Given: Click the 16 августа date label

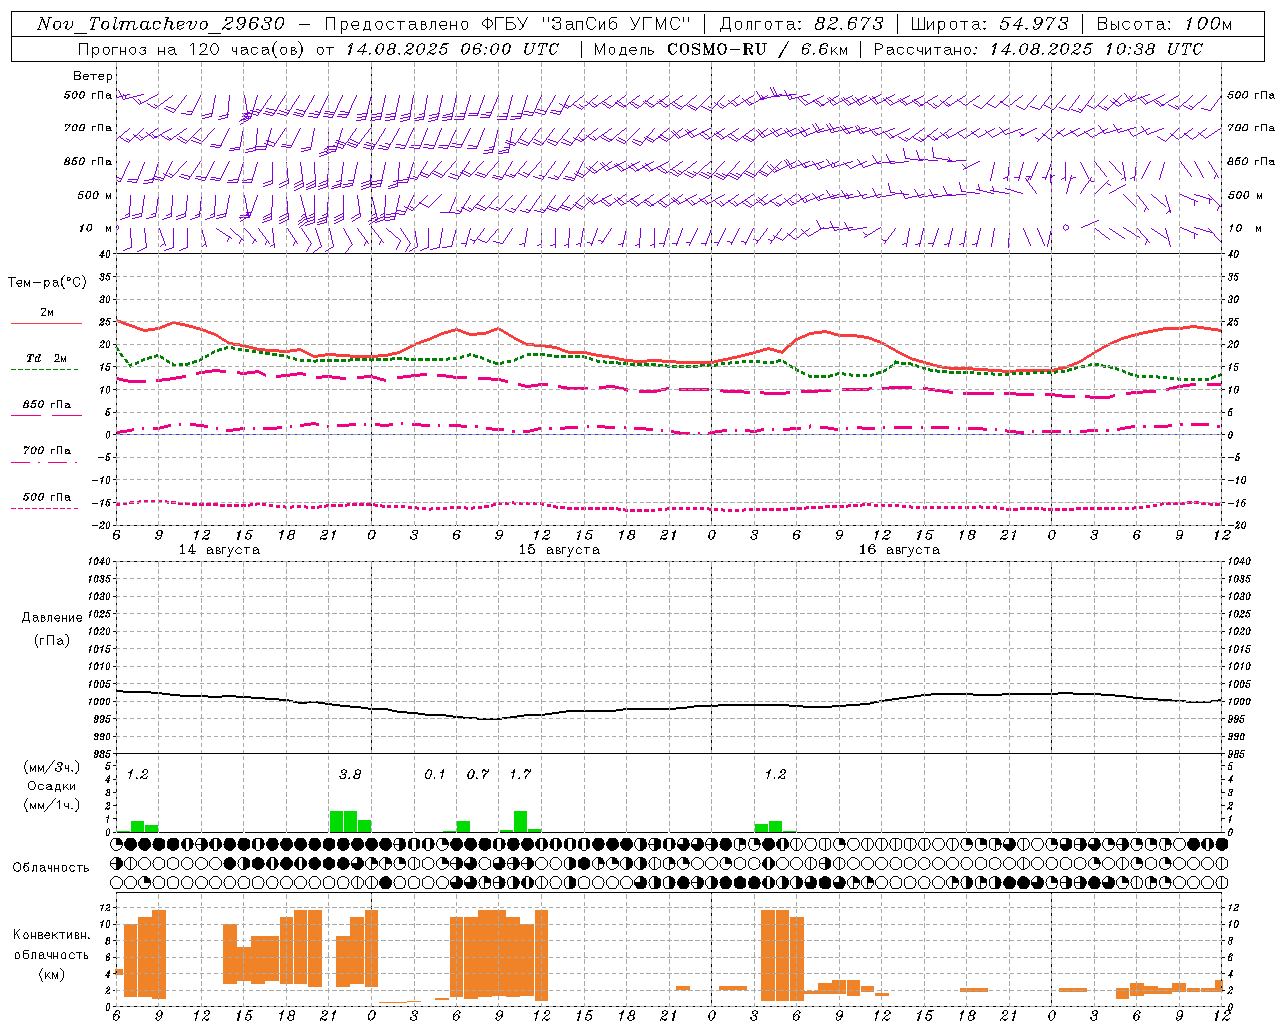Looking at the screenshot, I should [899, 550].
